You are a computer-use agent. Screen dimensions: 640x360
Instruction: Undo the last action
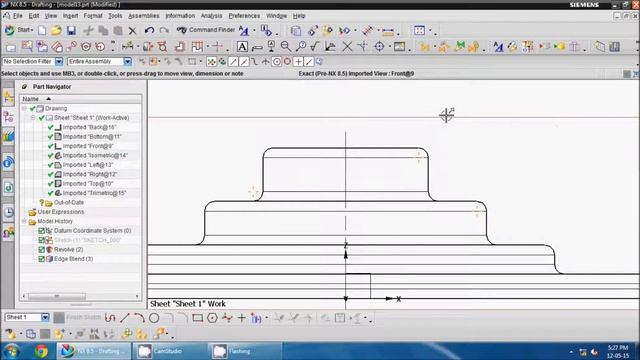coord(149,30)
